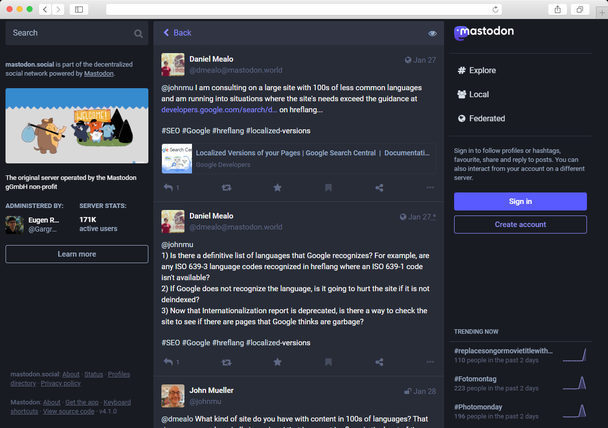The image size is (608, 428).
Task: Open the Local timeline
Action: (473, 94)
